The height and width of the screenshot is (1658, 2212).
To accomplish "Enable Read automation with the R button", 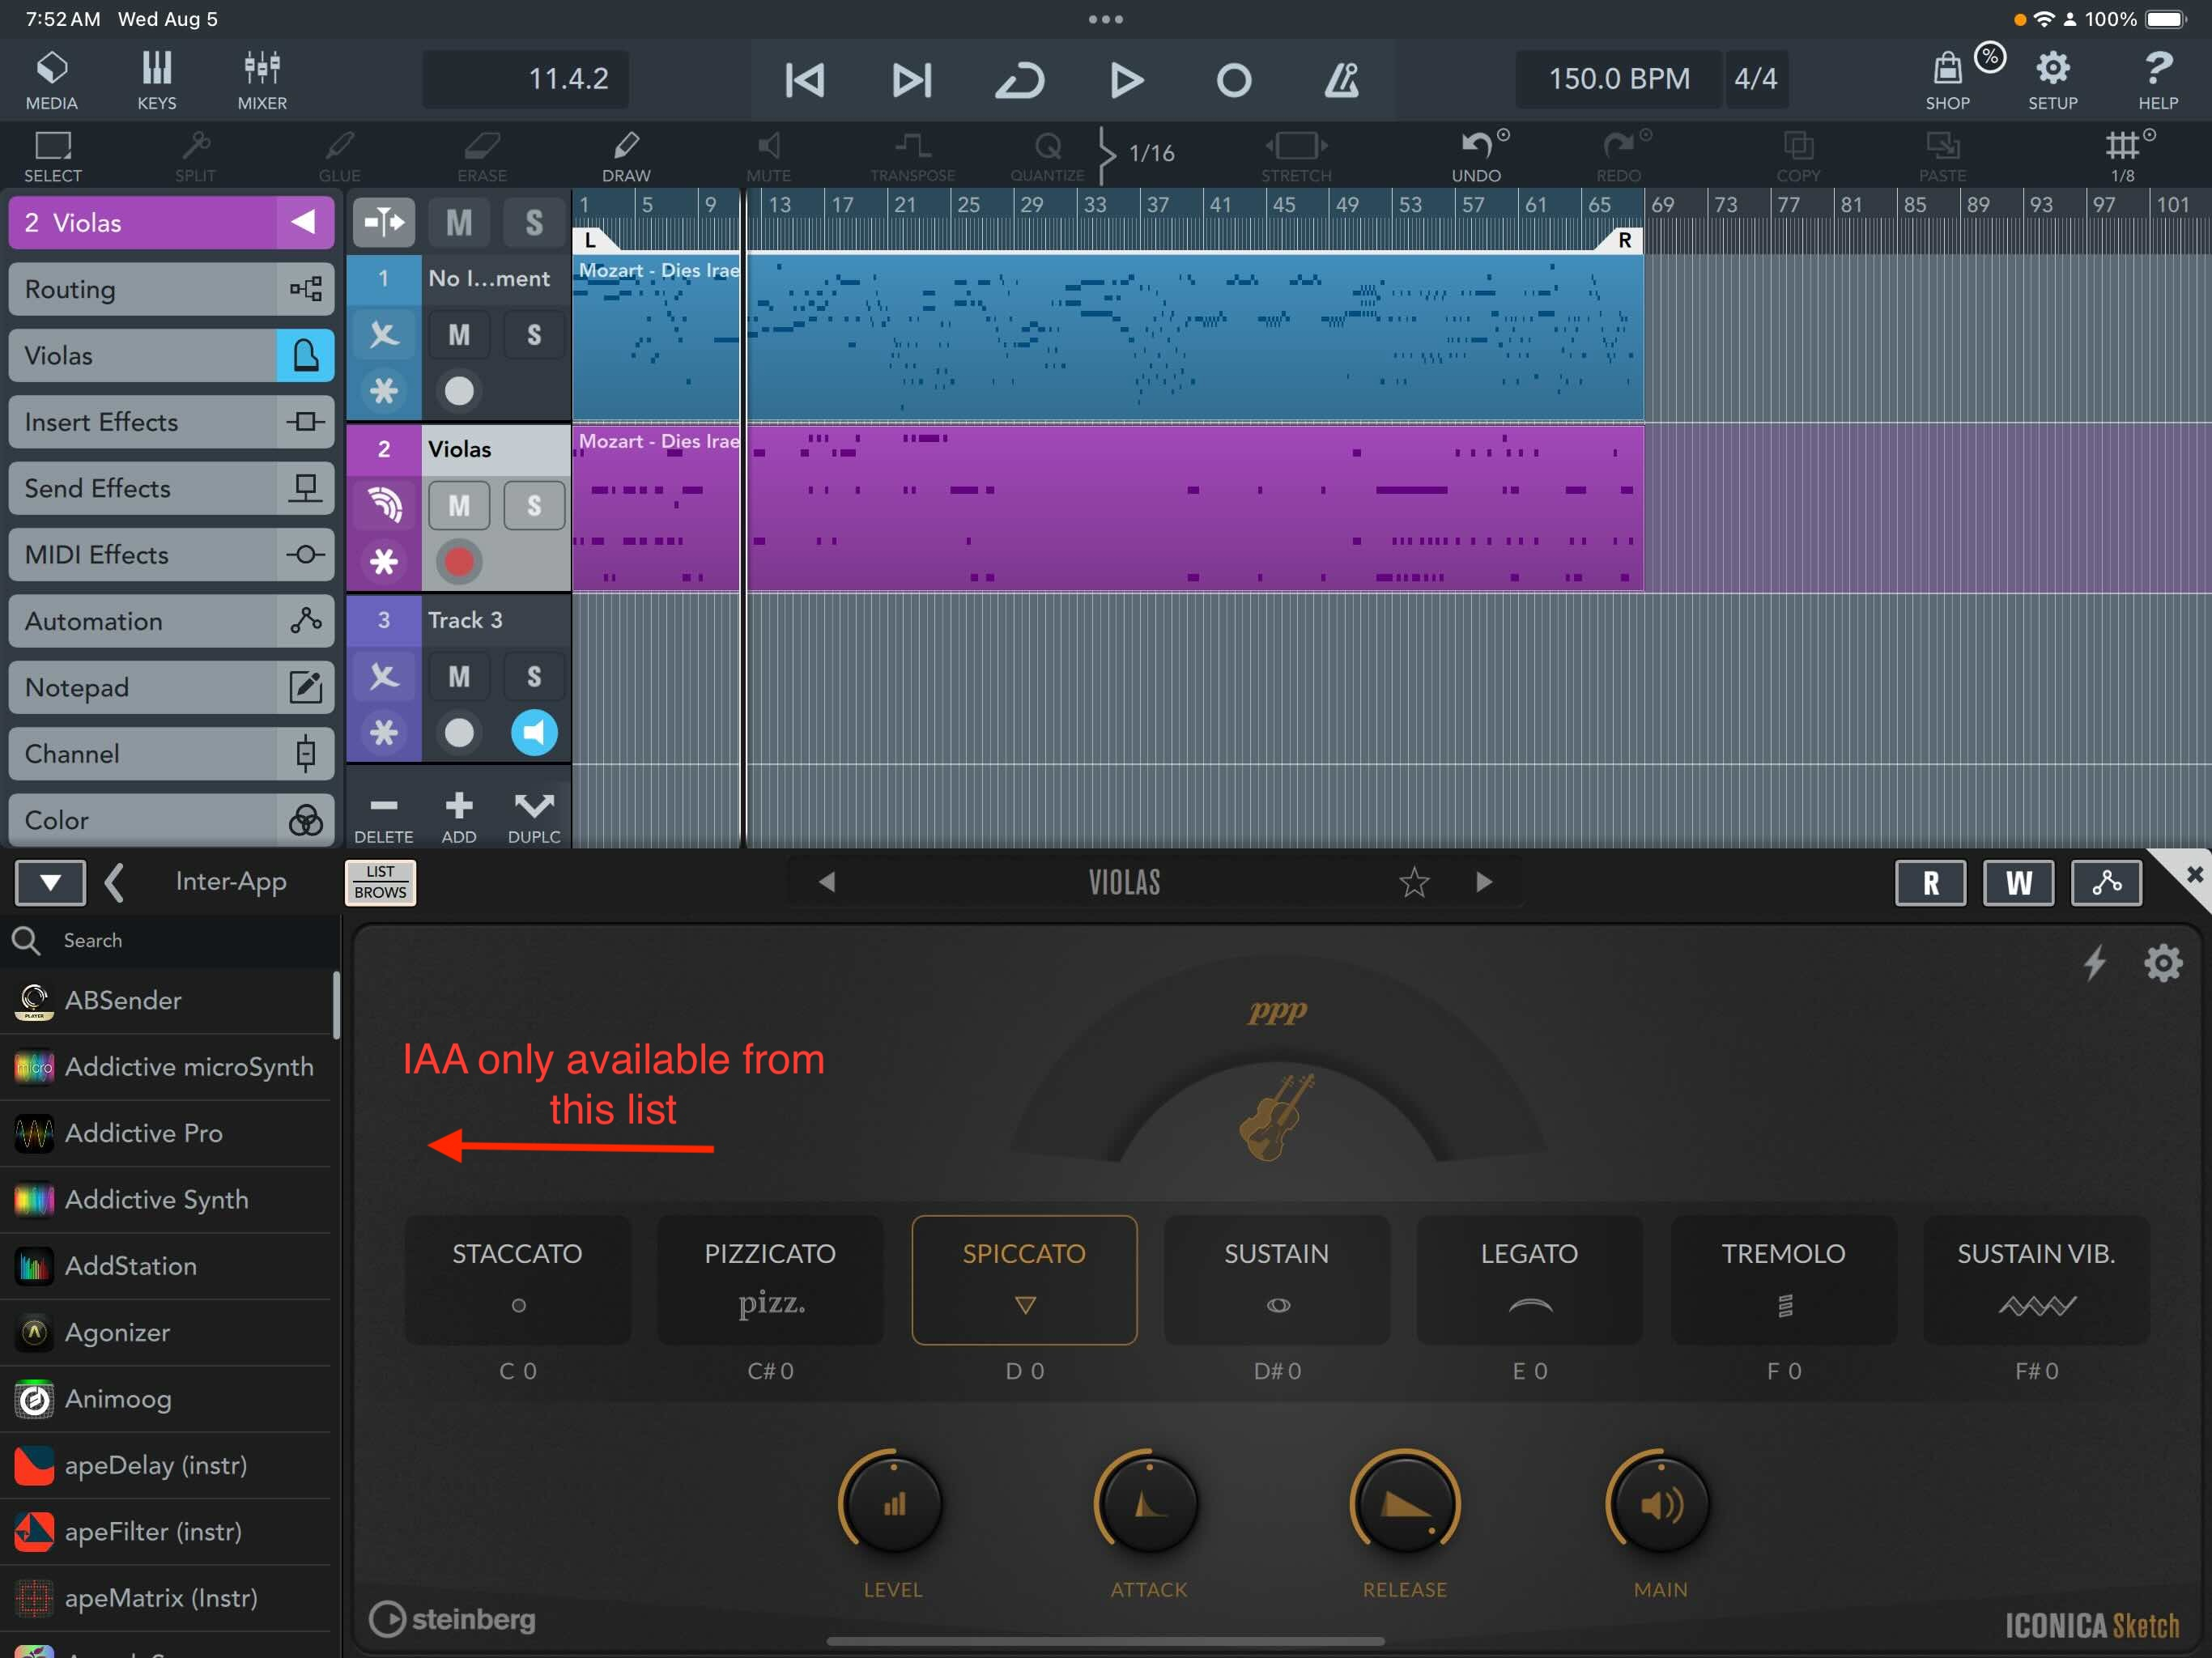I will click(x=1931, y=882).
